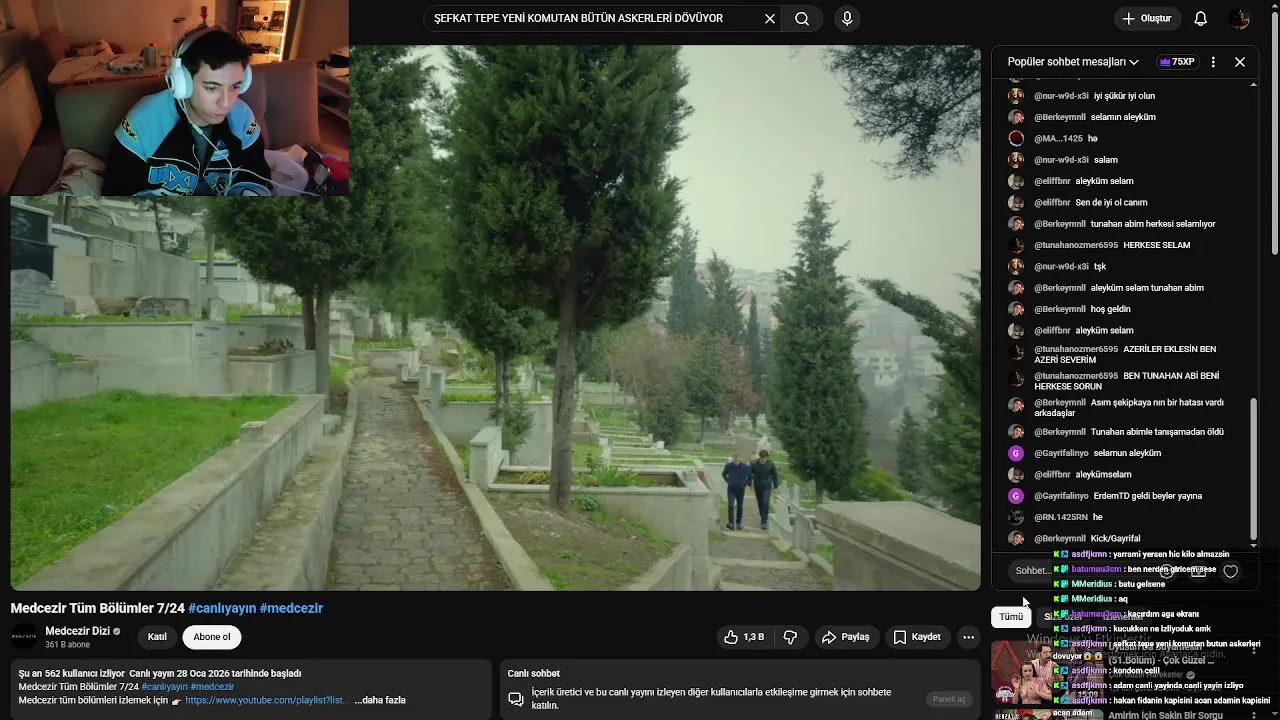The width and height of the screenshot is (1280, 720).
Task: Click @tunahanozmer6595 avatar beside HERKESE SELAM
Action: [x=1016, y=245]
